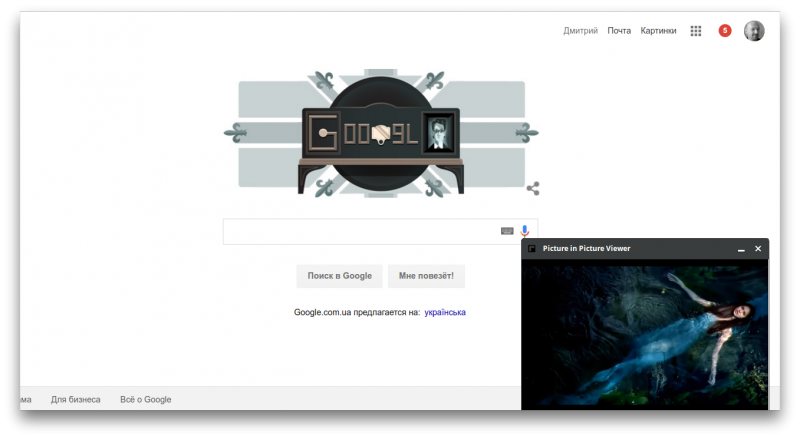This screenshot has height=439, width=800.
Task: Open Почта mail link
Action: pyautogui.click(x=619, y=31)
